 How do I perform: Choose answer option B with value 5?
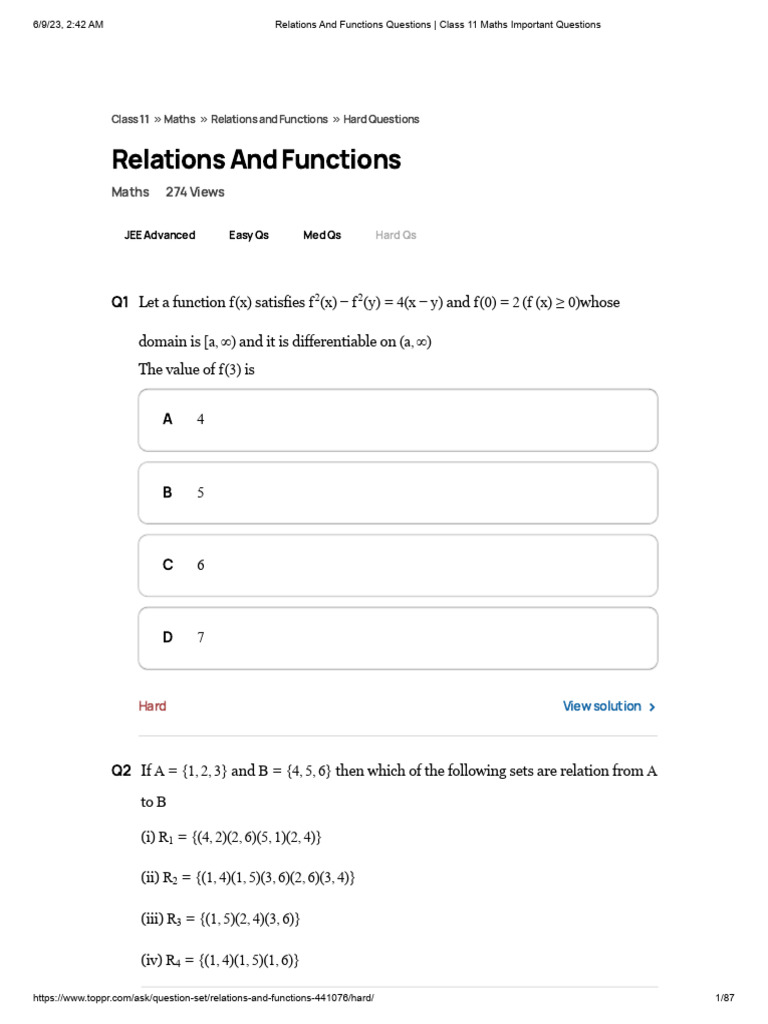coord(398,493)
